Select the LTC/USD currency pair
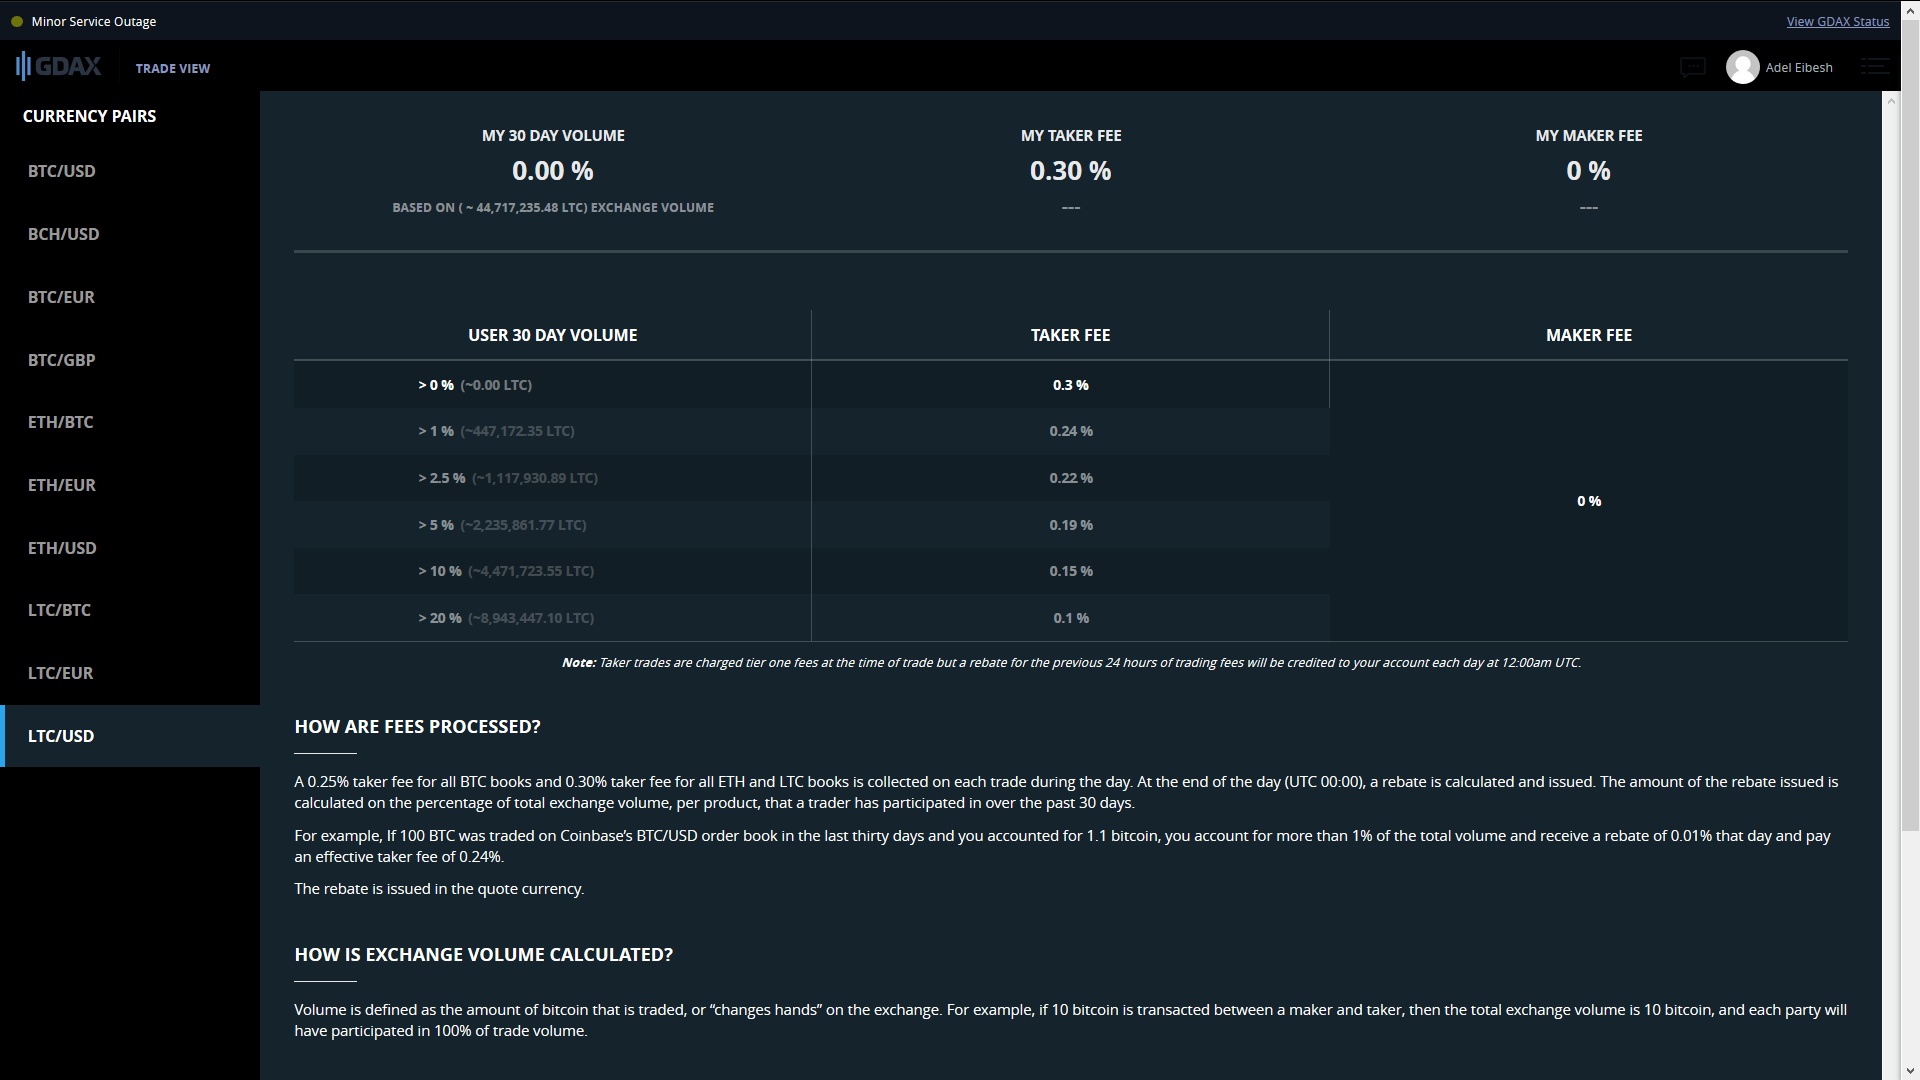This screenshot has height=1080, width=1920. 130,736
